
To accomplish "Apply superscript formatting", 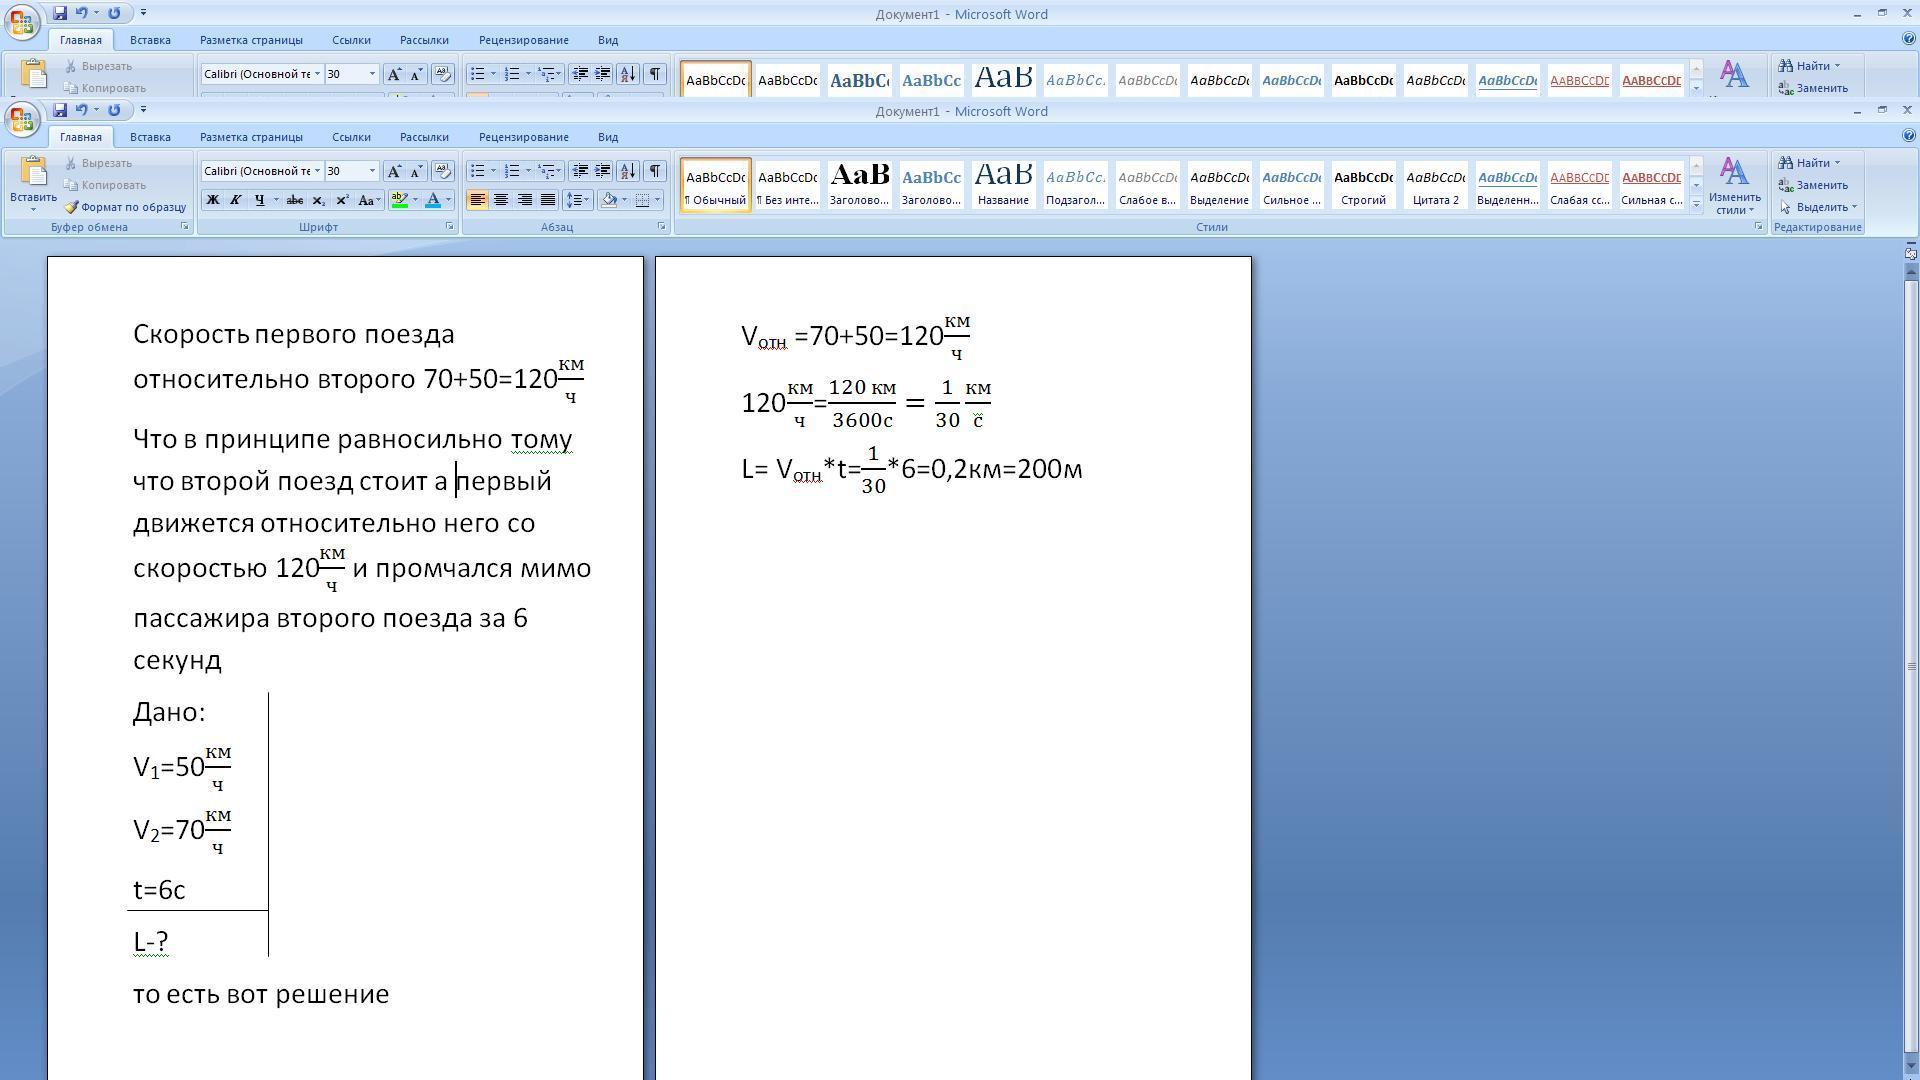I will tap(342, 200).
